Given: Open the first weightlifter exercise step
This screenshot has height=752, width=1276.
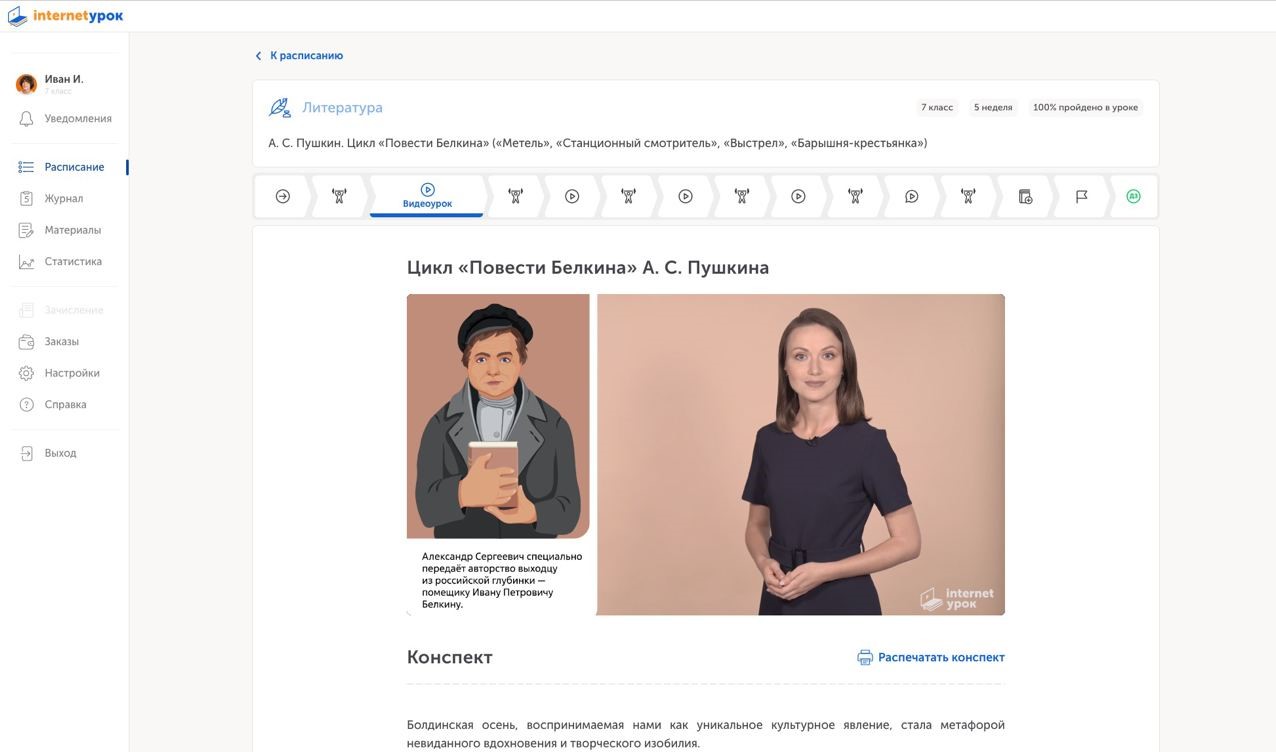Looking at the screenshot, I should pos(339,197).
